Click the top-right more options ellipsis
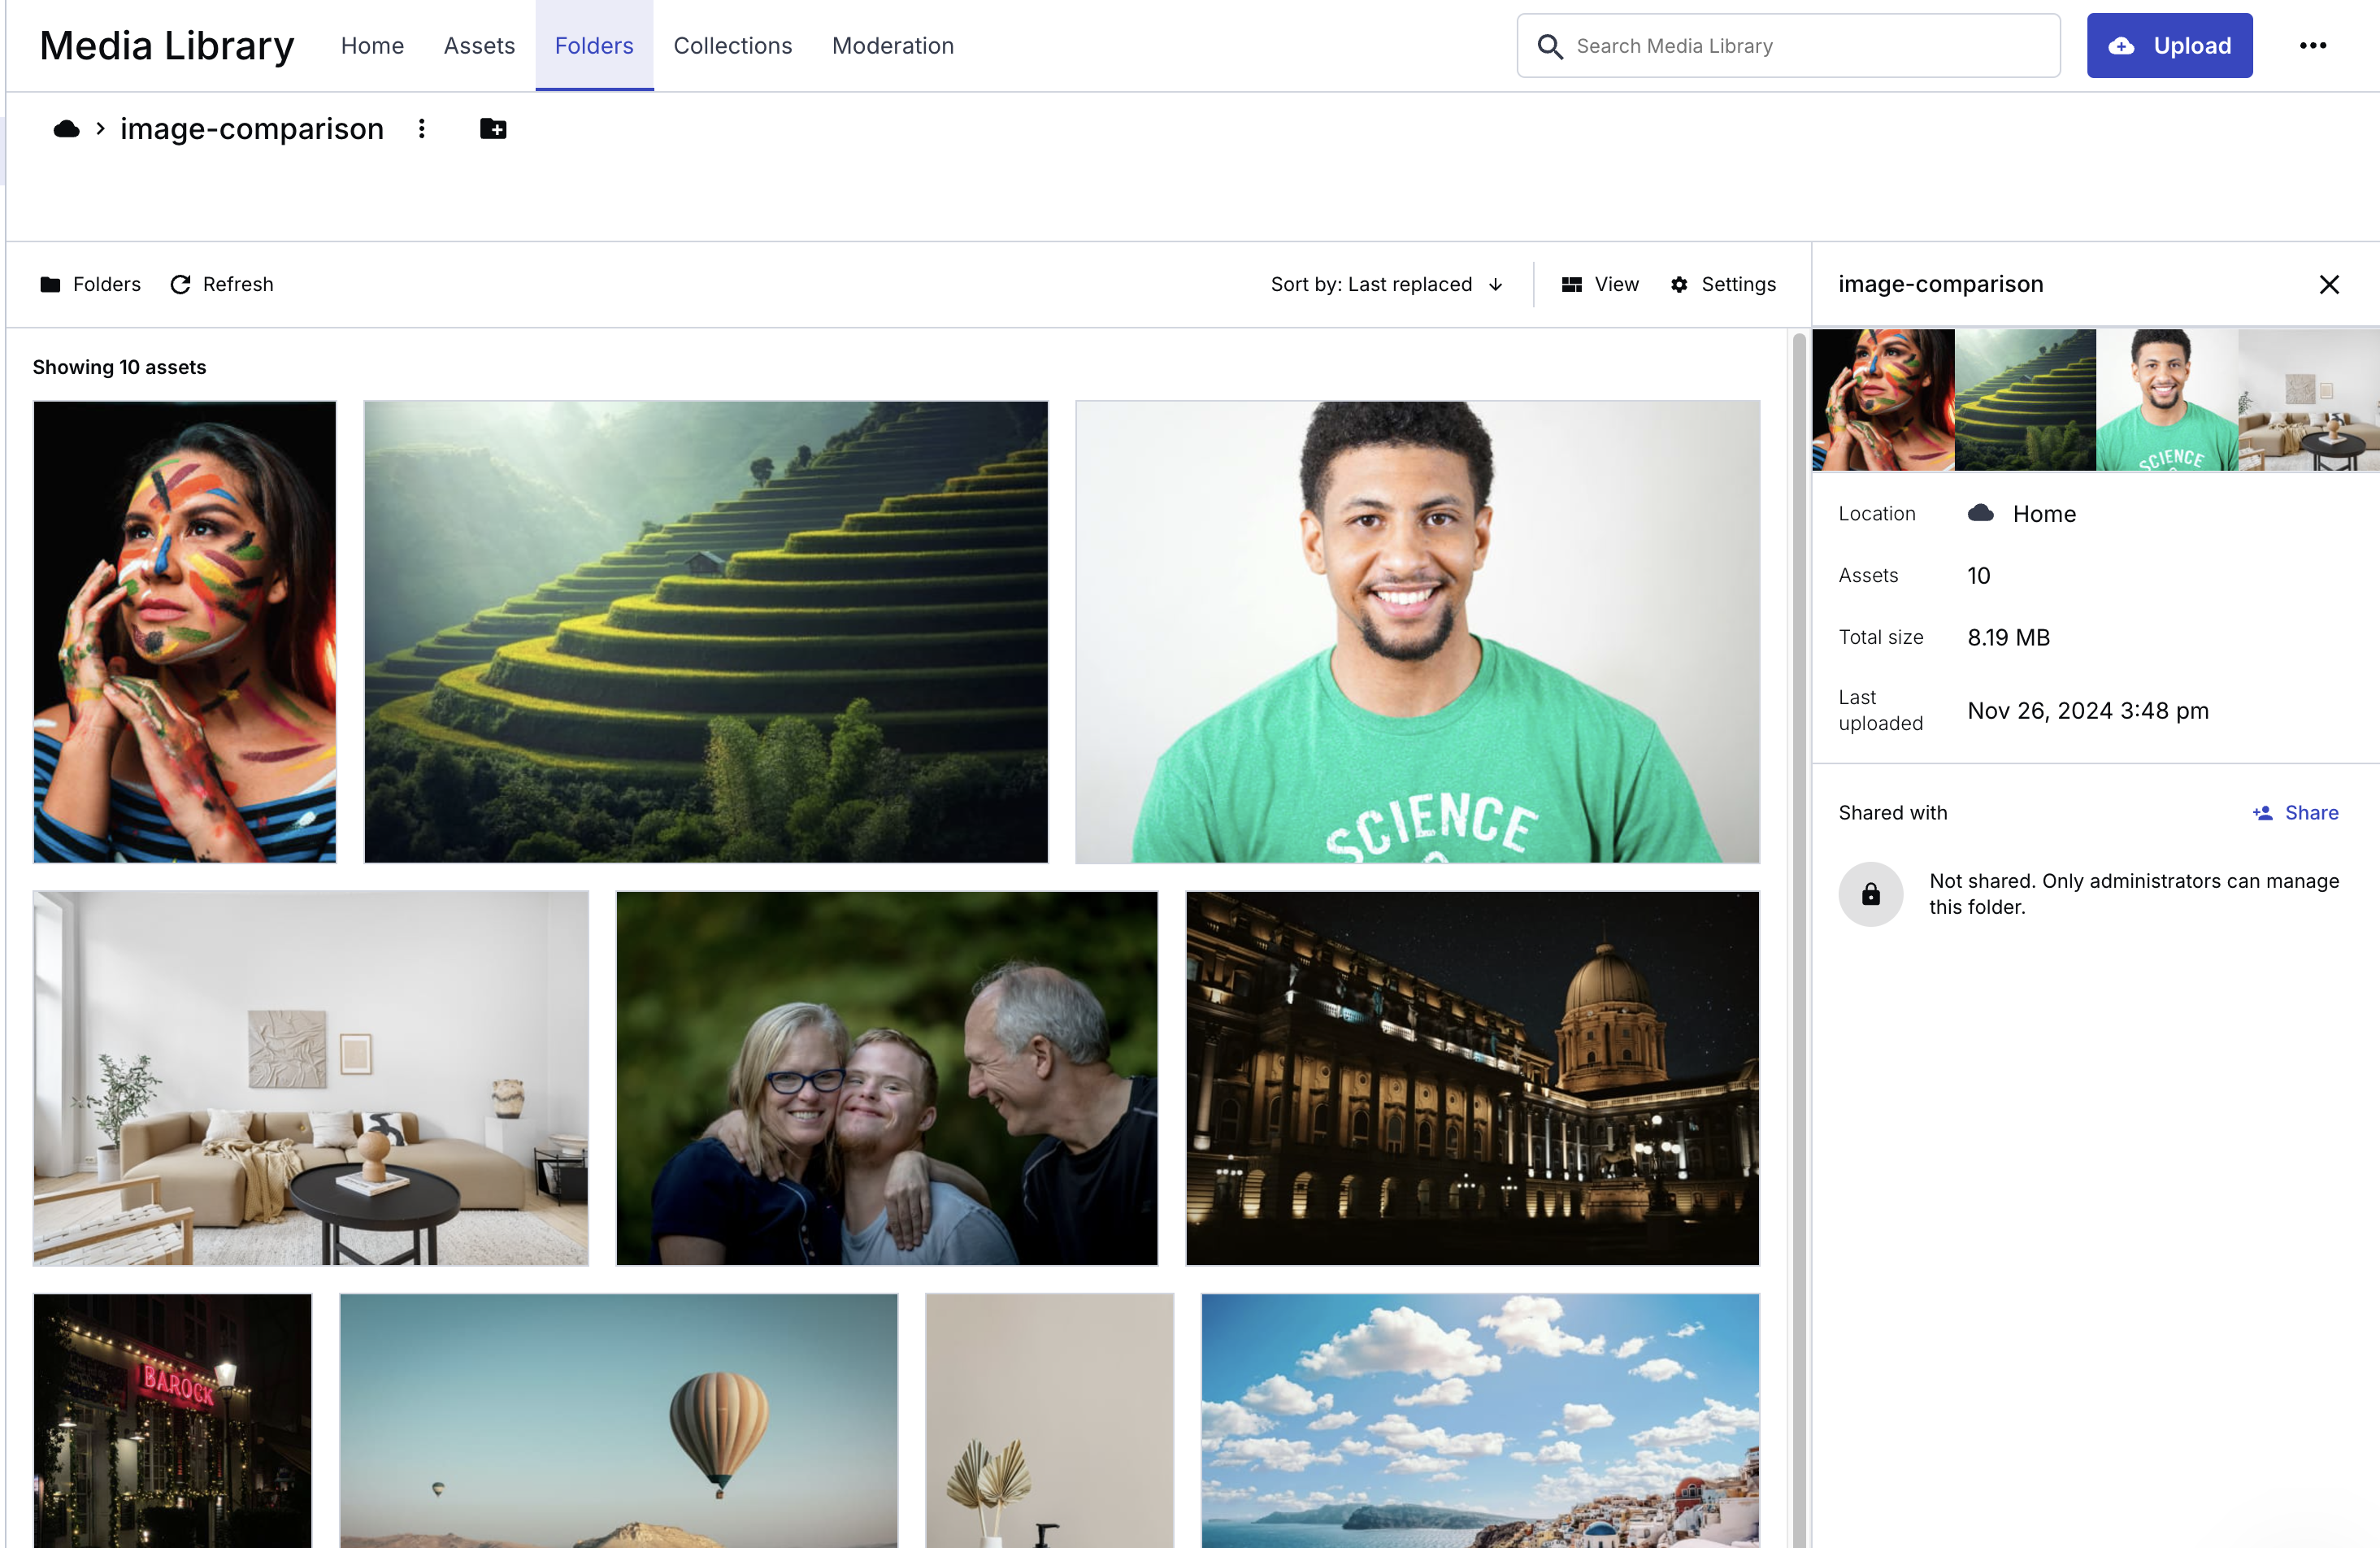 [2313, 46]
